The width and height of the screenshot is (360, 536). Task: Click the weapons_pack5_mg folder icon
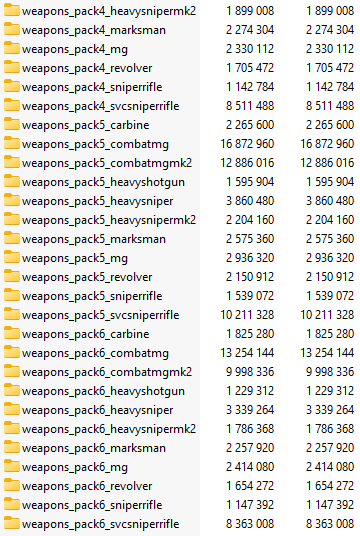(x=12, y=257)
